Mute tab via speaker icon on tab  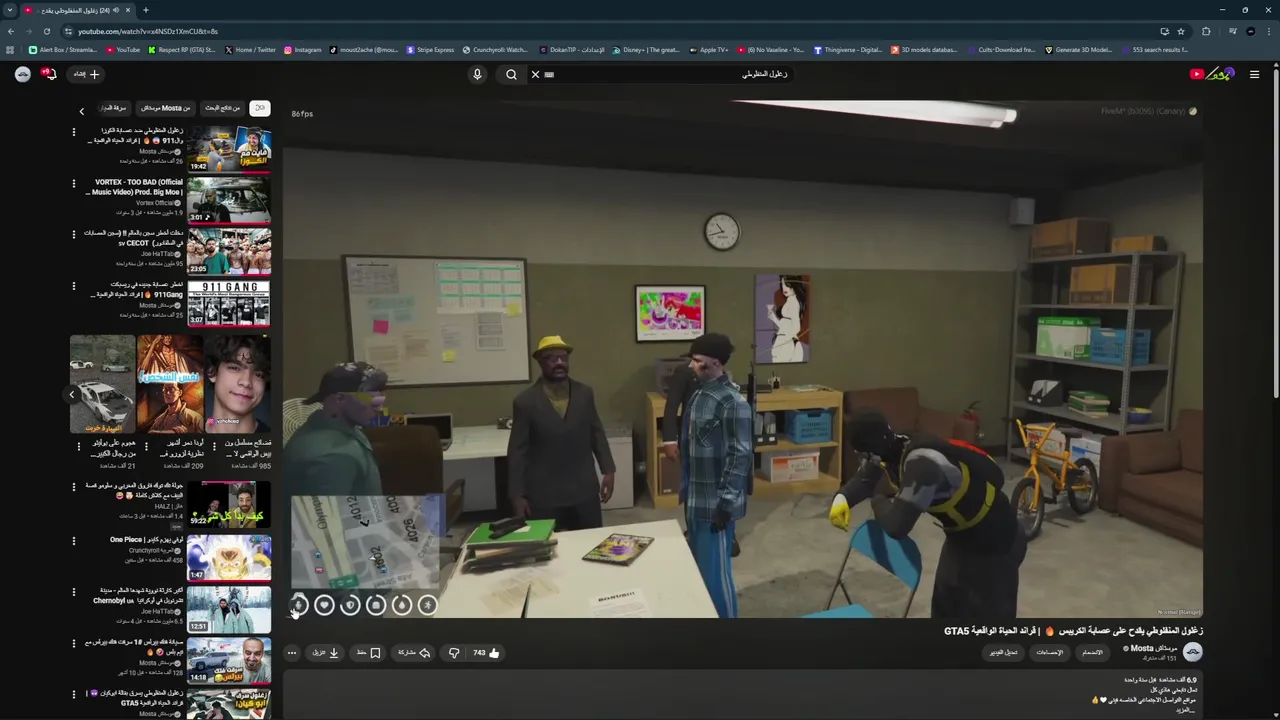pyautogui.click(x=116, y=10)
